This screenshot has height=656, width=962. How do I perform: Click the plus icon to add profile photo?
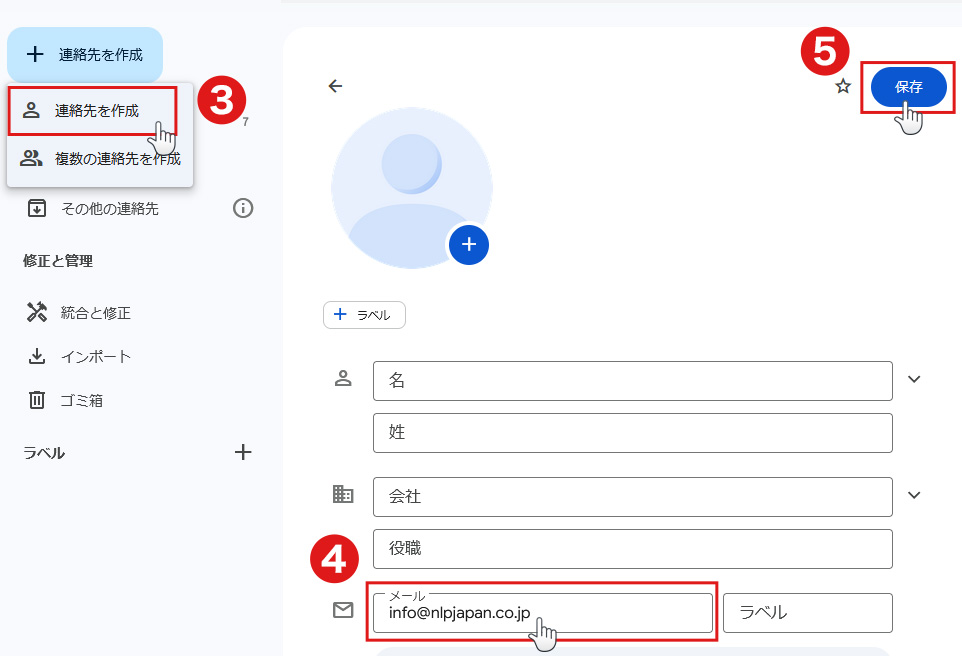(x=468, y=245)
